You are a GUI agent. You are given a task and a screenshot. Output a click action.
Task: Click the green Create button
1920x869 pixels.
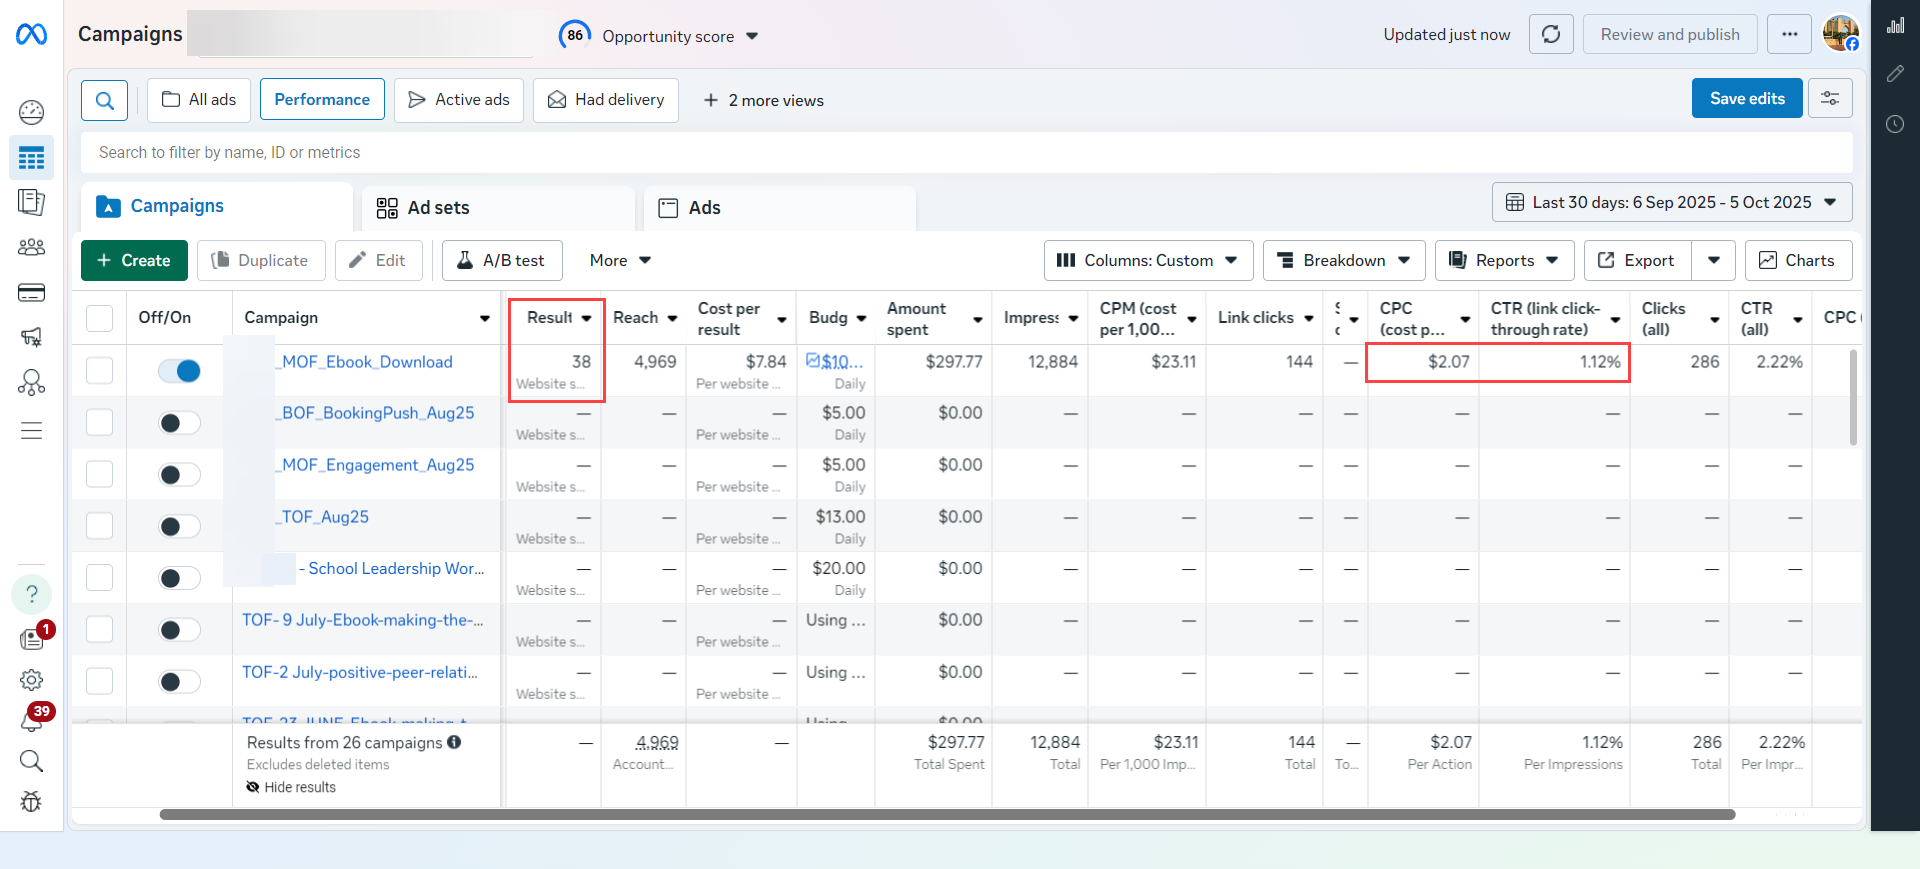pos(134,260)
